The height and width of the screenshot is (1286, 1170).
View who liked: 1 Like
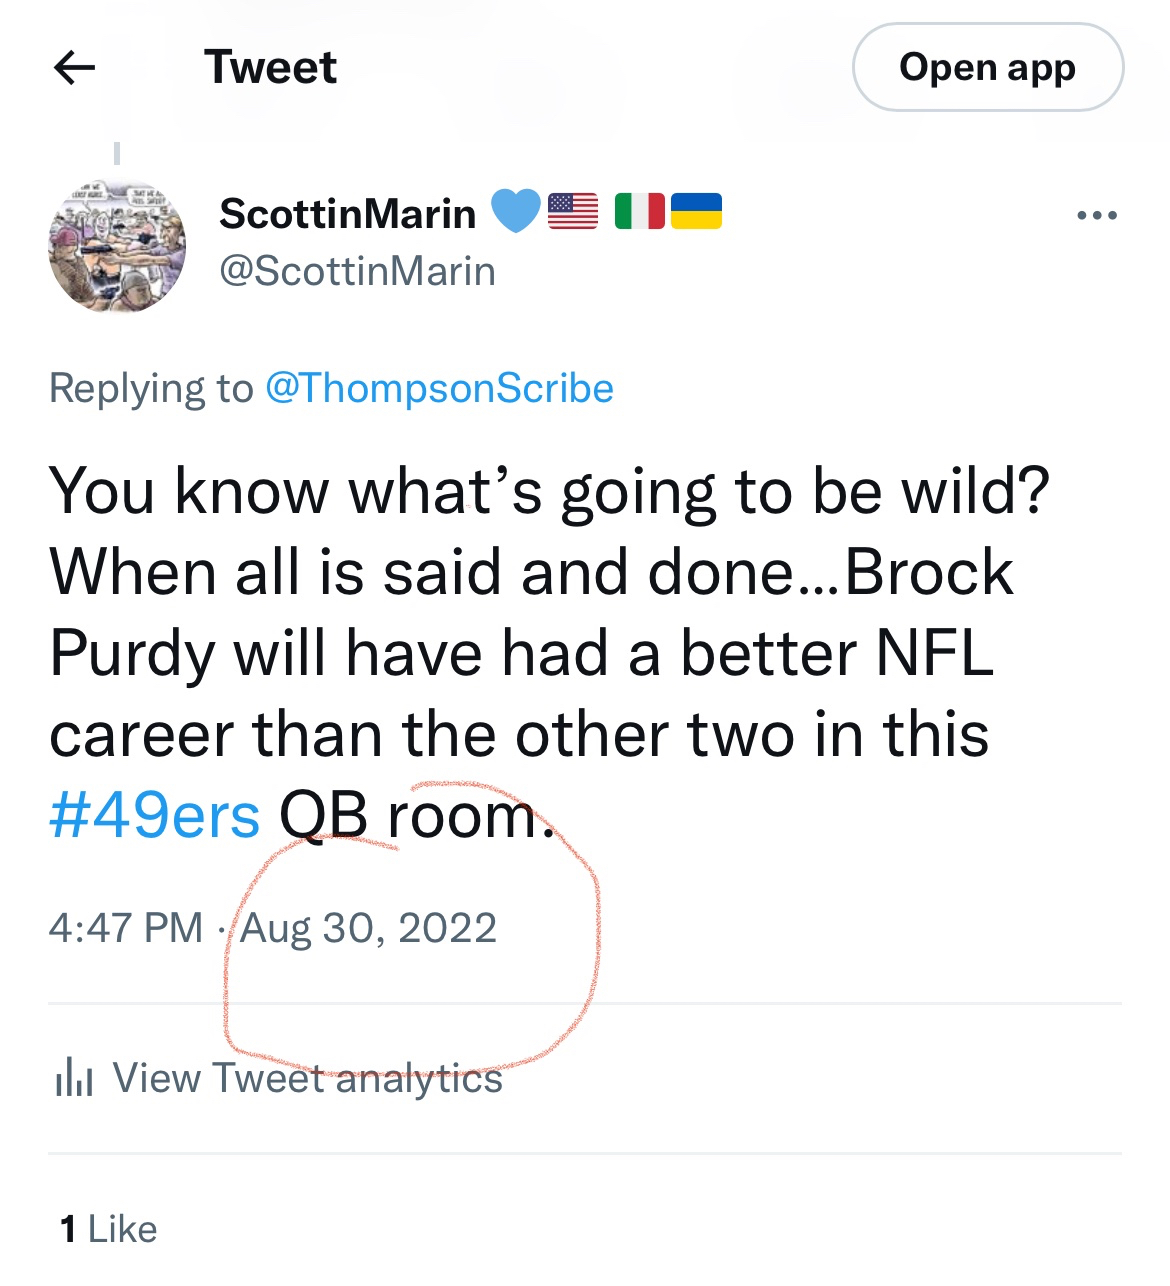pos(108,1229)
